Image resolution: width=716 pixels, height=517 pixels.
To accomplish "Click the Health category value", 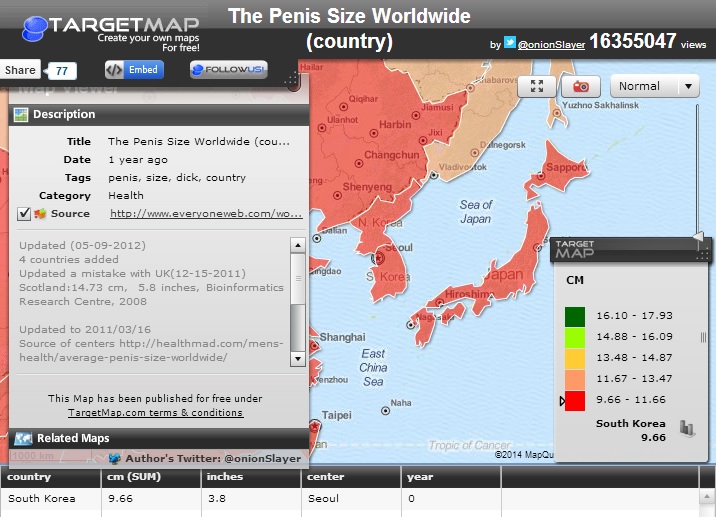I will (x=126, y=195).
